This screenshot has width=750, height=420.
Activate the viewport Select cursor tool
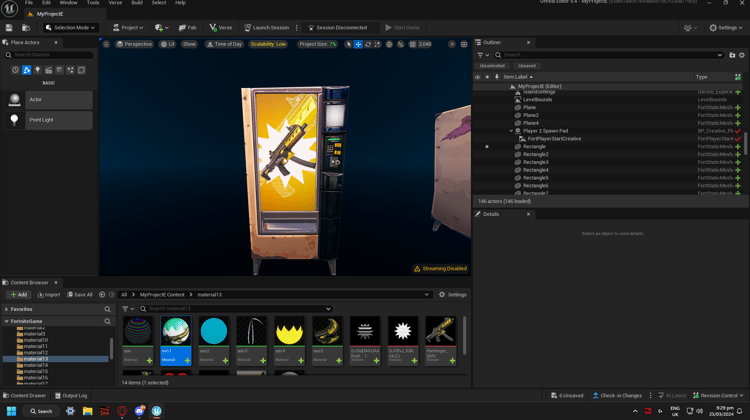[x=349, y=44]
